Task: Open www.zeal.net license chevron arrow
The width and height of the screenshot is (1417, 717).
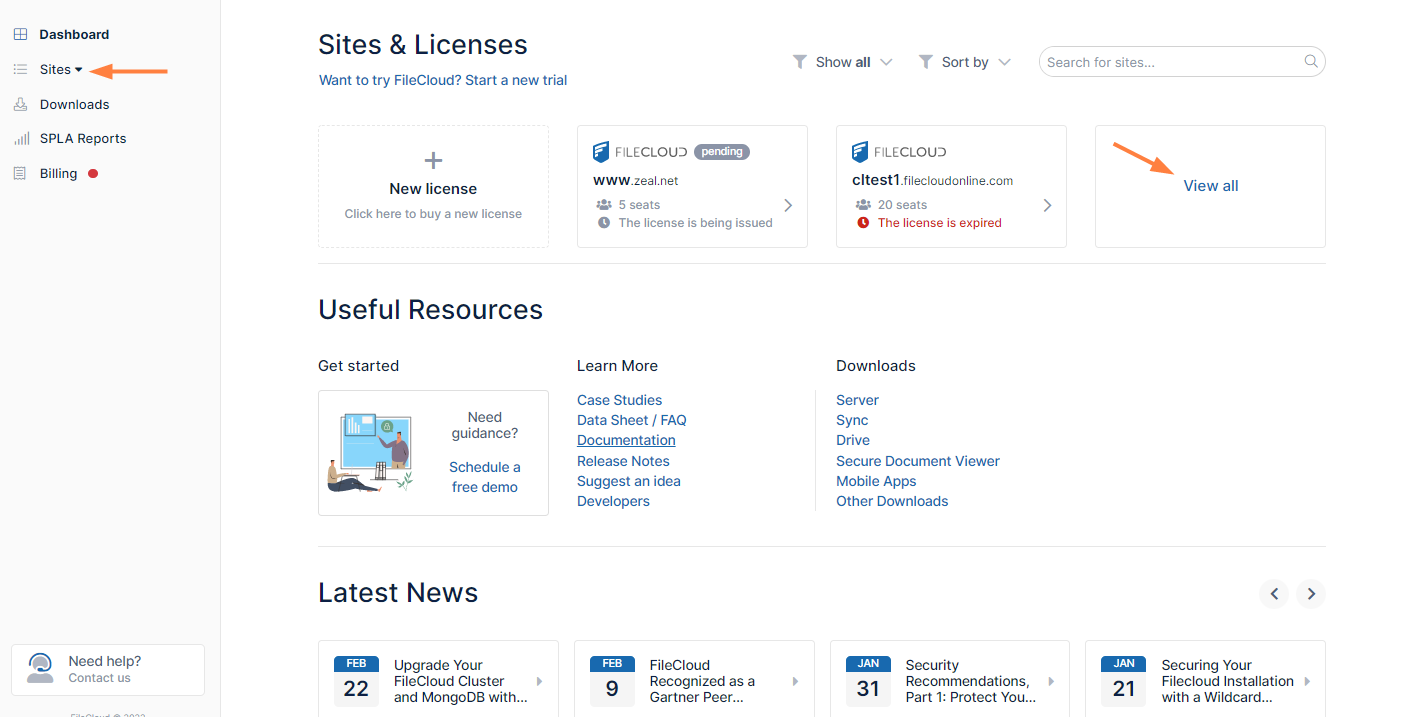Action: pyautogui.click(x=788, y=205)
